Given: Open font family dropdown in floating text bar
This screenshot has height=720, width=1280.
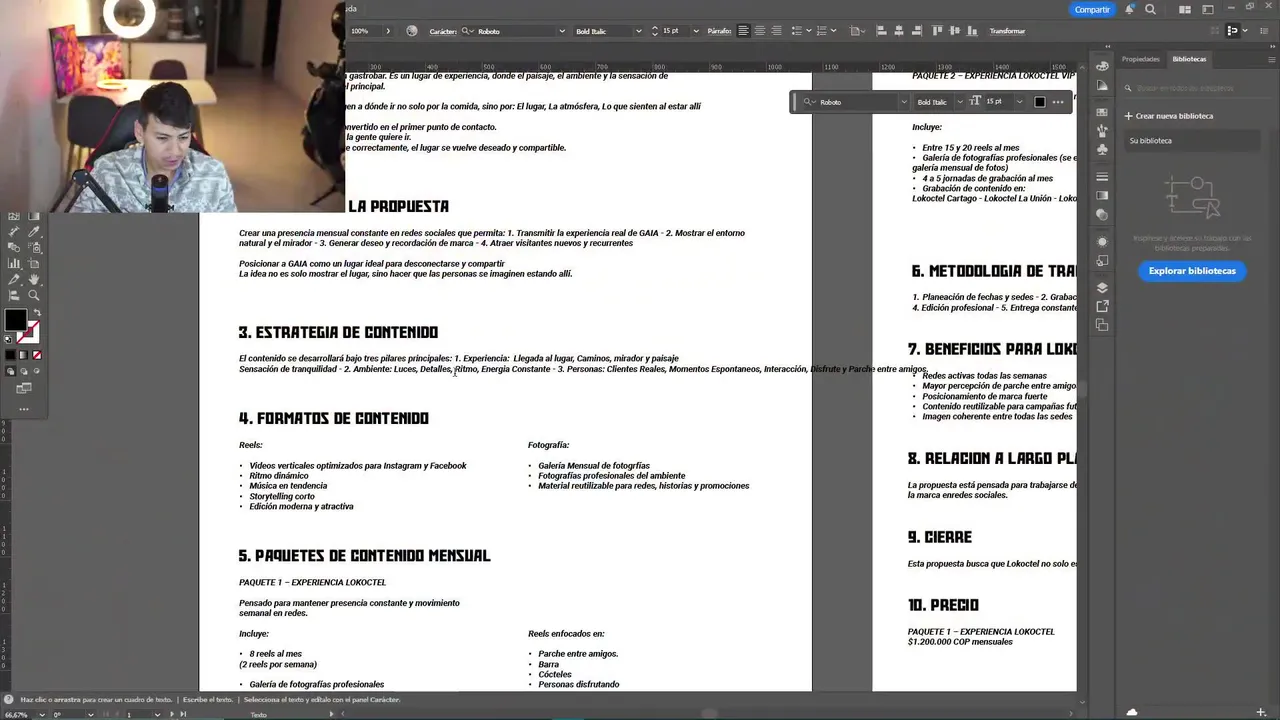Looking at the screenshot, I should click(903, 102).
